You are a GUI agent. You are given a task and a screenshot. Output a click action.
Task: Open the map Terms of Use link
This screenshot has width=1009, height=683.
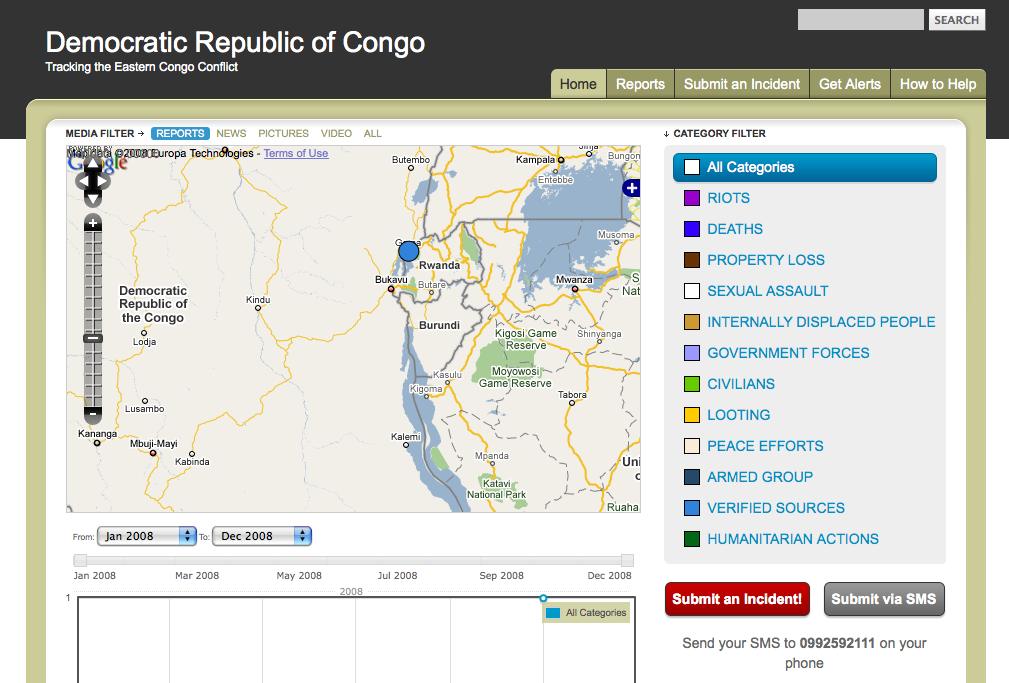pyautogui.click(x=296, y=153)
